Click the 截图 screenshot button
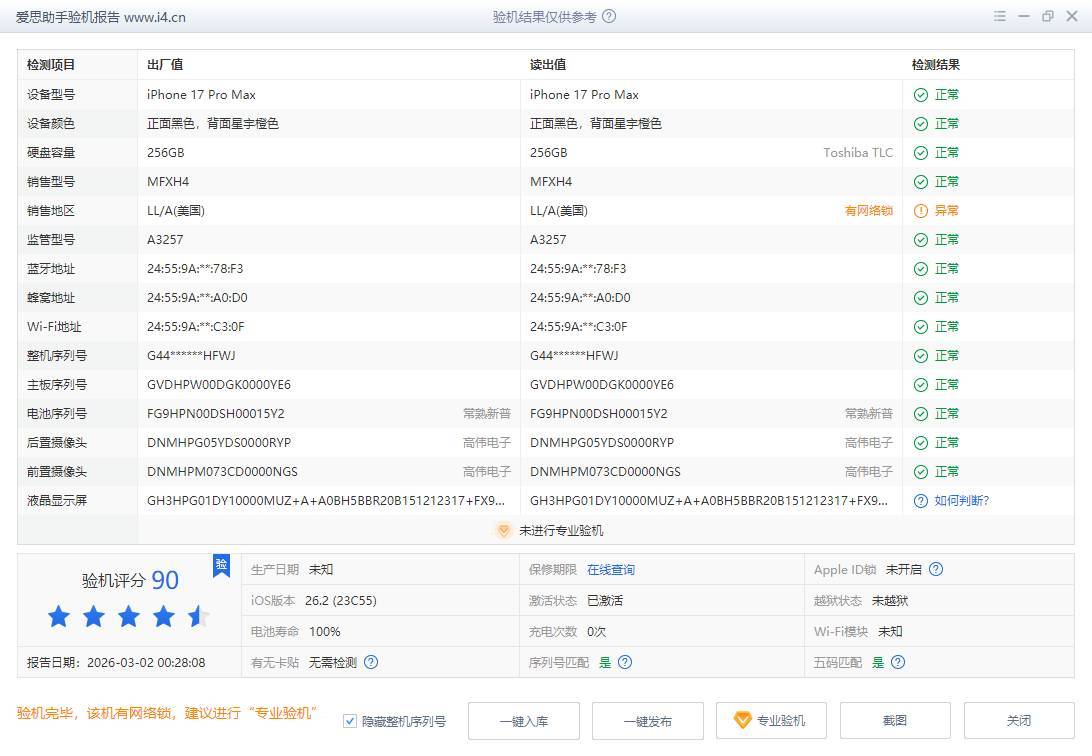 894,721
